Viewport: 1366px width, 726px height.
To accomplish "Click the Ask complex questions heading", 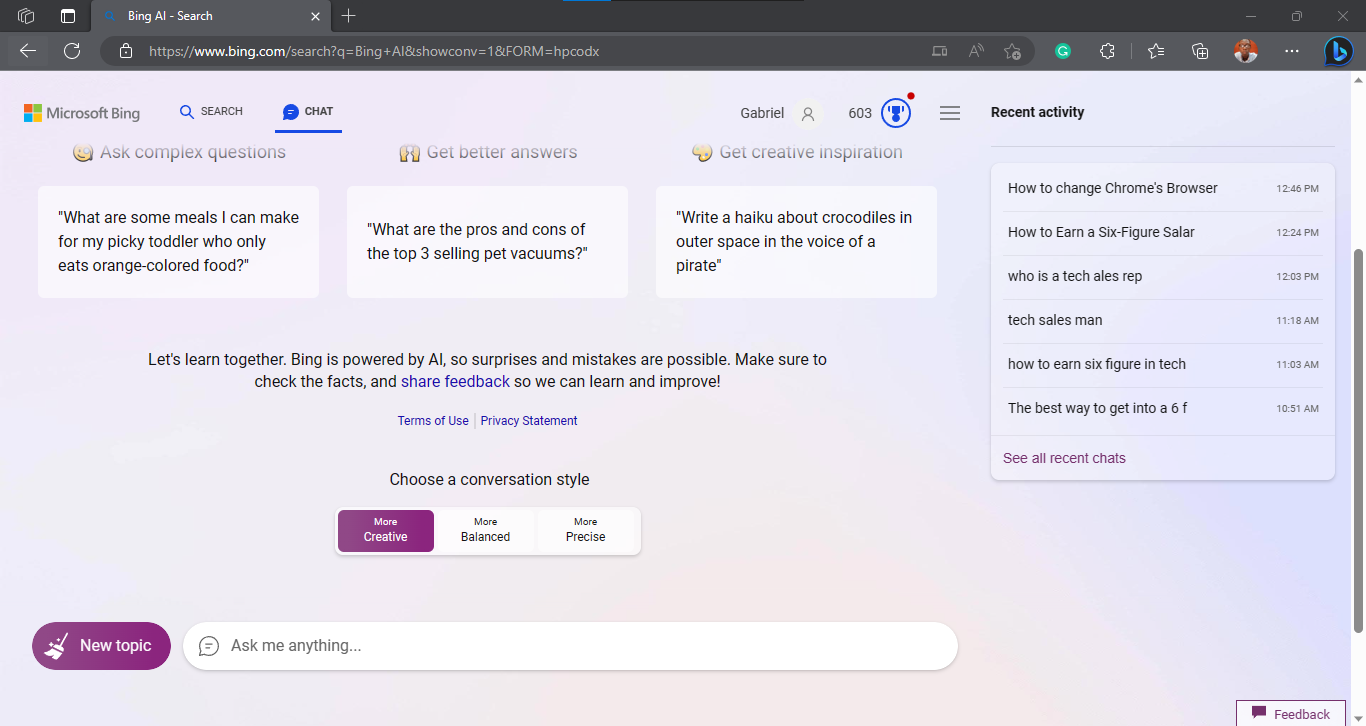I will coord(179,152).
